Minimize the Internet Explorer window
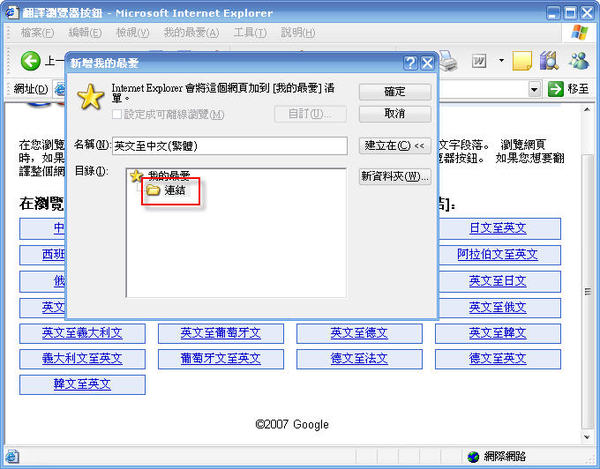The height and width of the screenshot is (469, 600). point(553,13)
